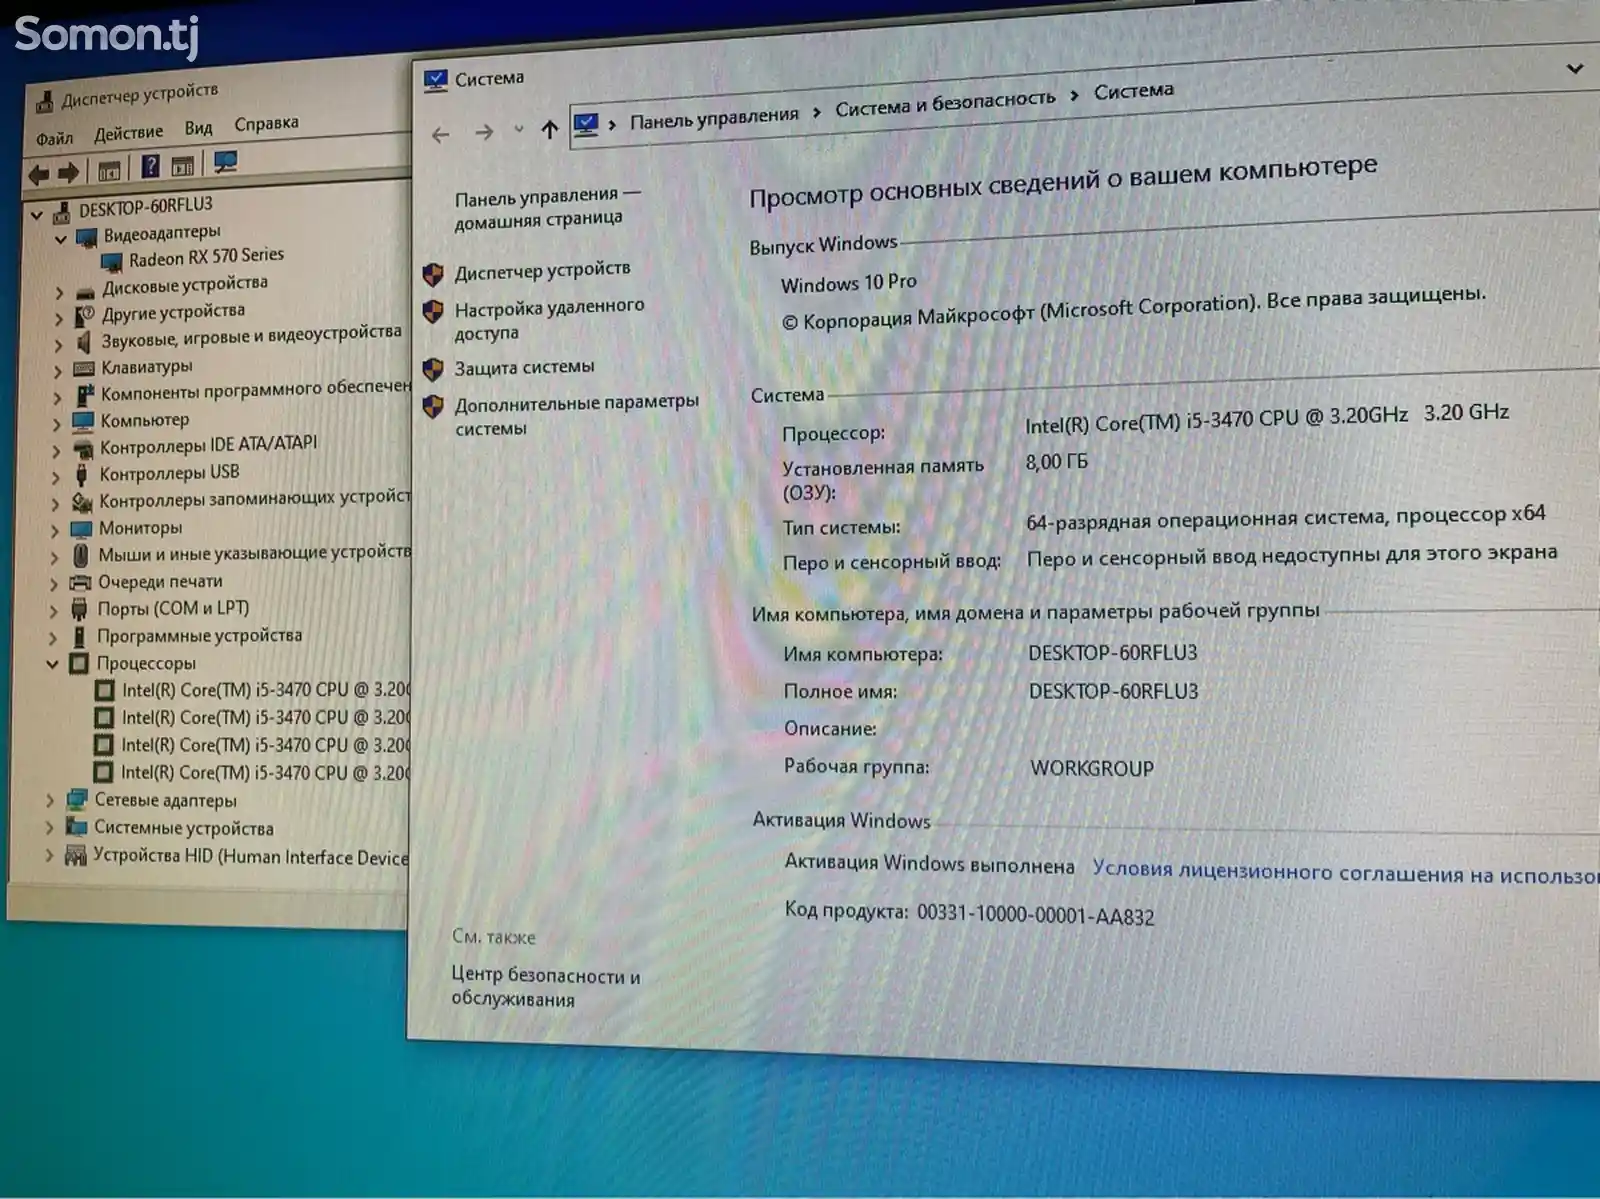Expand Порты (COM и LPT) node
This screenshot has height=1199, width=1600.
[x=54, y=610]
